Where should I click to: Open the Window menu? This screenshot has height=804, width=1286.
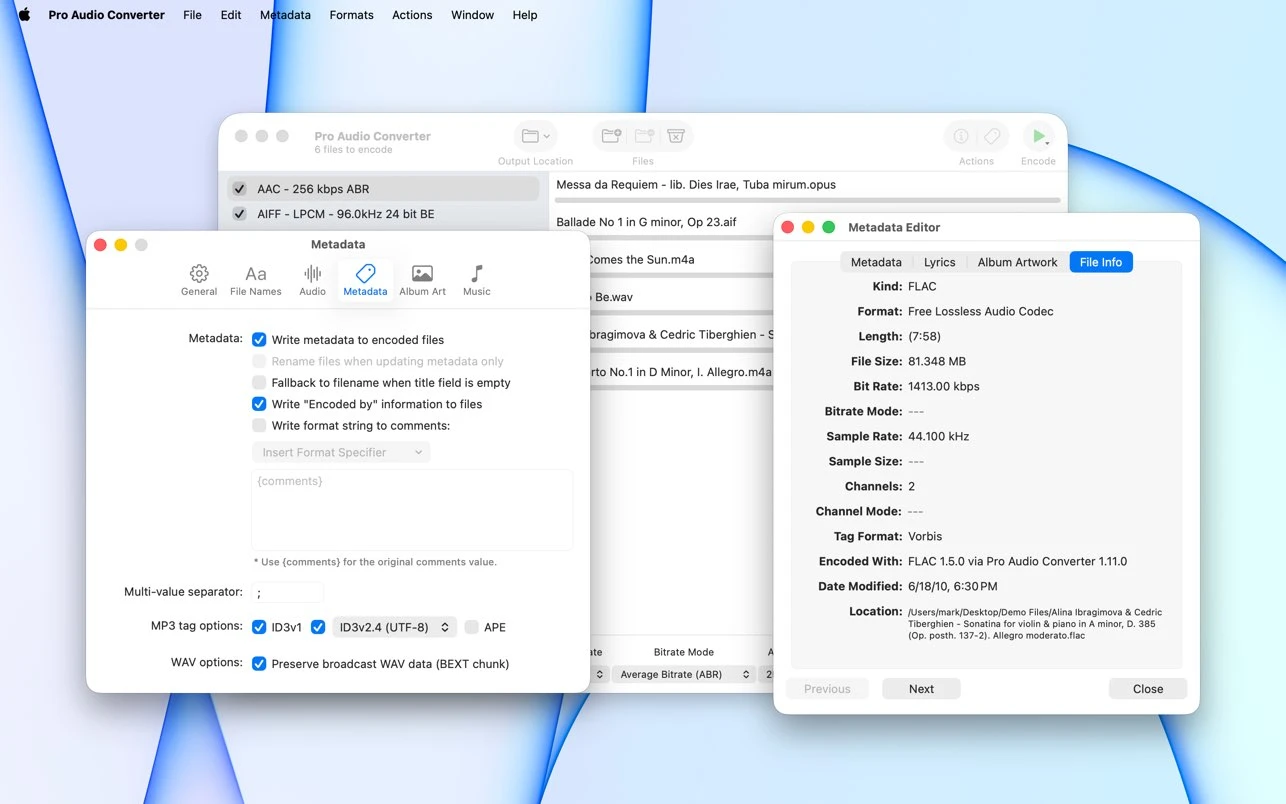click(x=472, y=15)
